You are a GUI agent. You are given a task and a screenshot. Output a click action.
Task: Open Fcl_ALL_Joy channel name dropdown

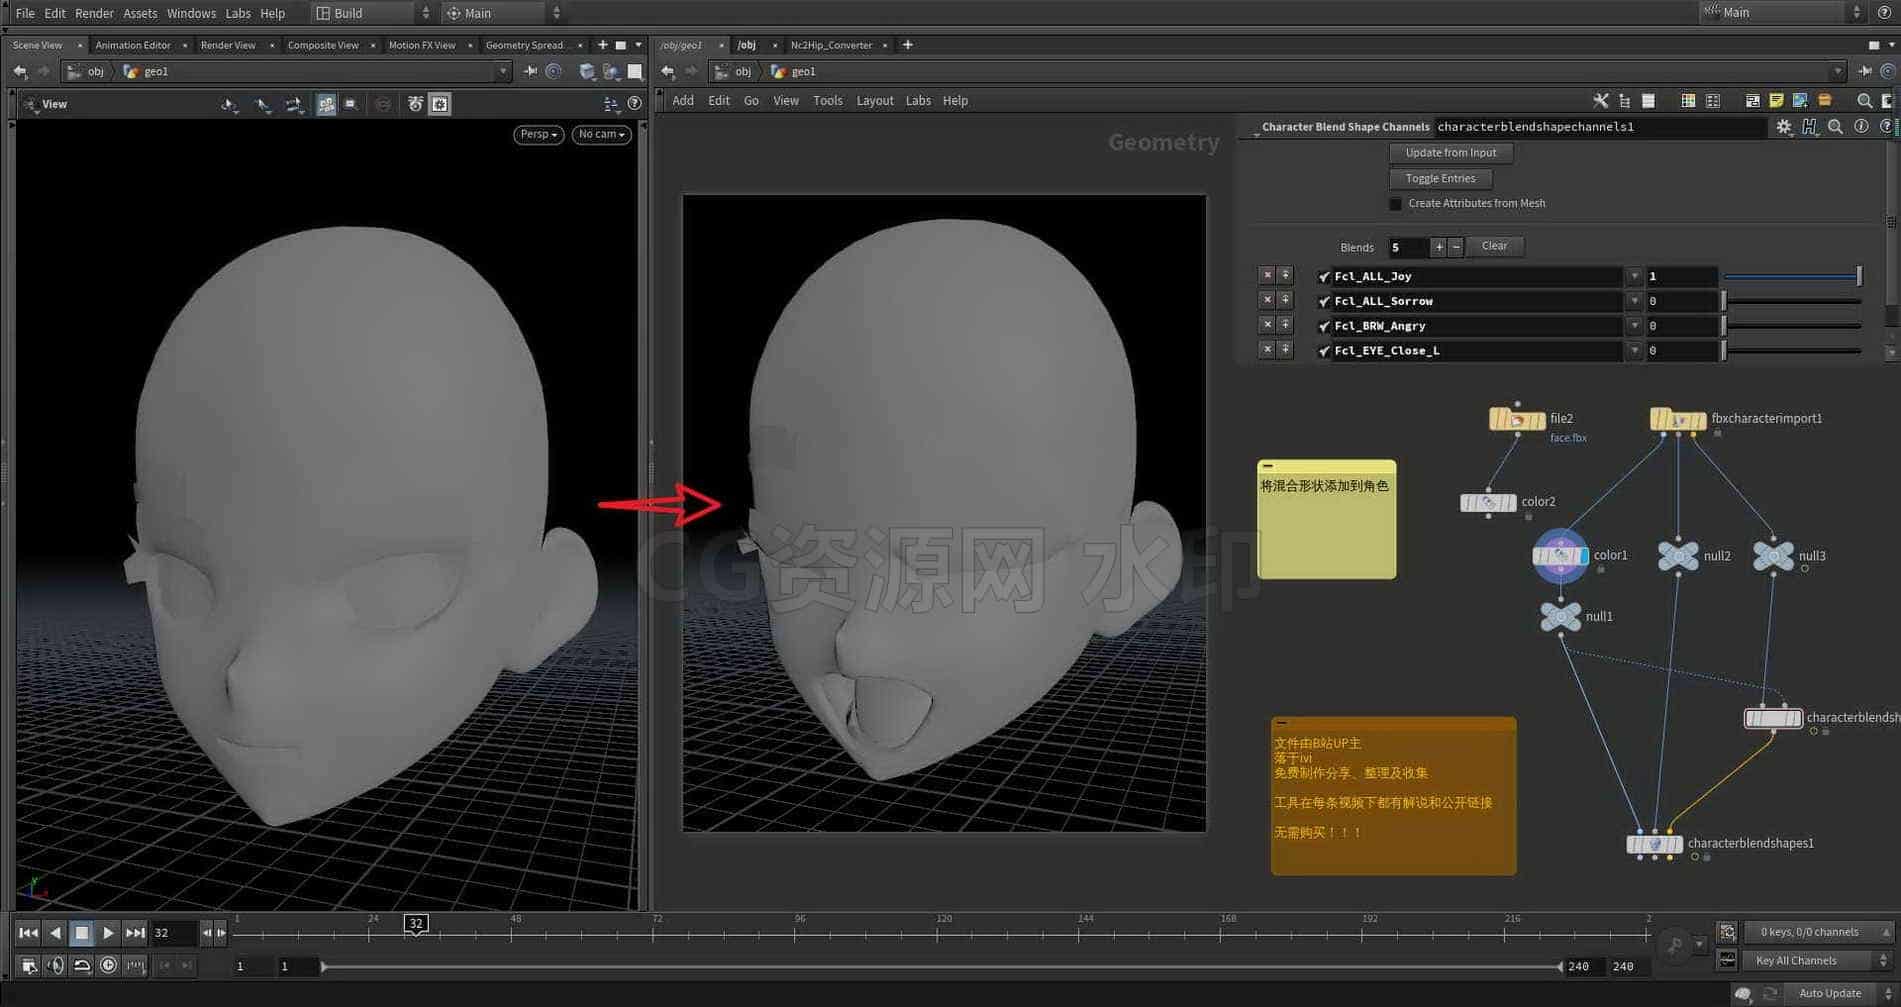1634,277
